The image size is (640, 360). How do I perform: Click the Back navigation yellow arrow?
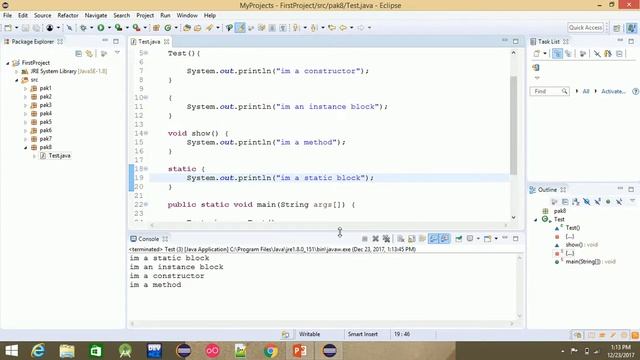click(343, 28)
